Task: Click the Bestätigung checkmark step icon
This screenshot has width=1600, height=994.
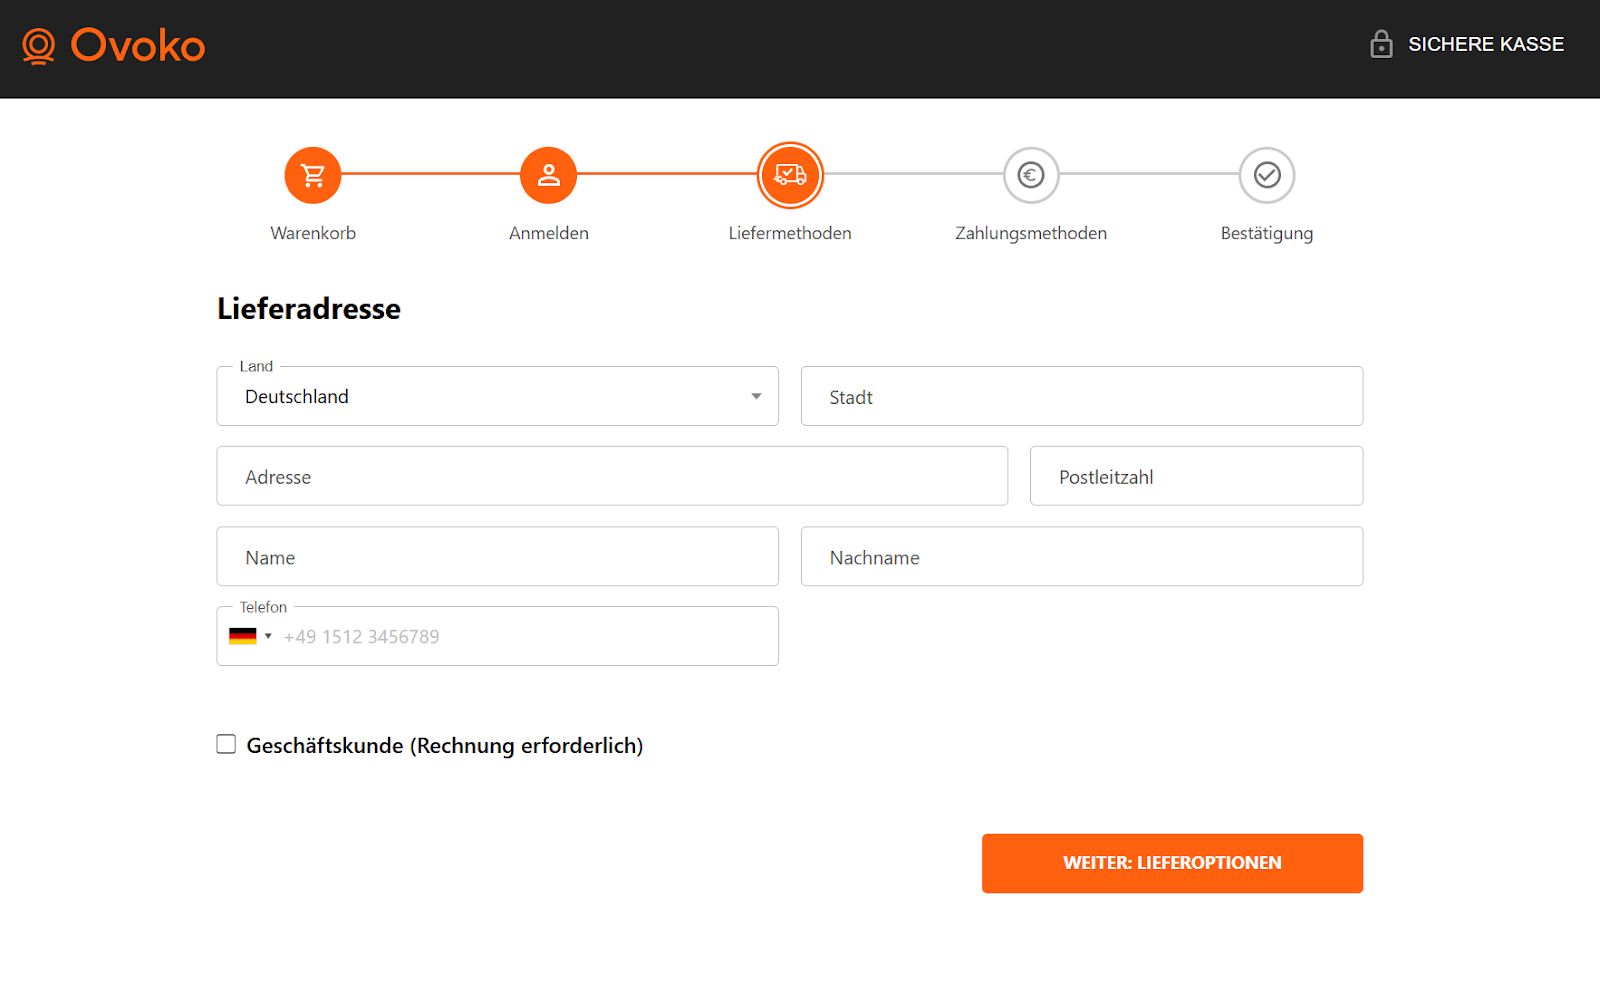Action: pos(1267,175)
